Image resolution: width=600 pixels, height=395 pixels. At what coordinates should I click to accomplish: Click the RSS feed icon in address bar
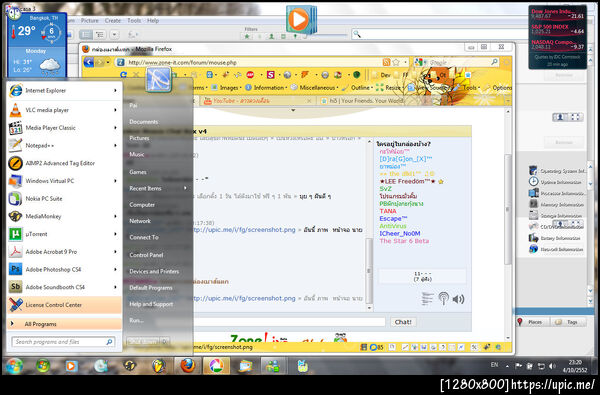pyautogui.click(x=386, y=62)
